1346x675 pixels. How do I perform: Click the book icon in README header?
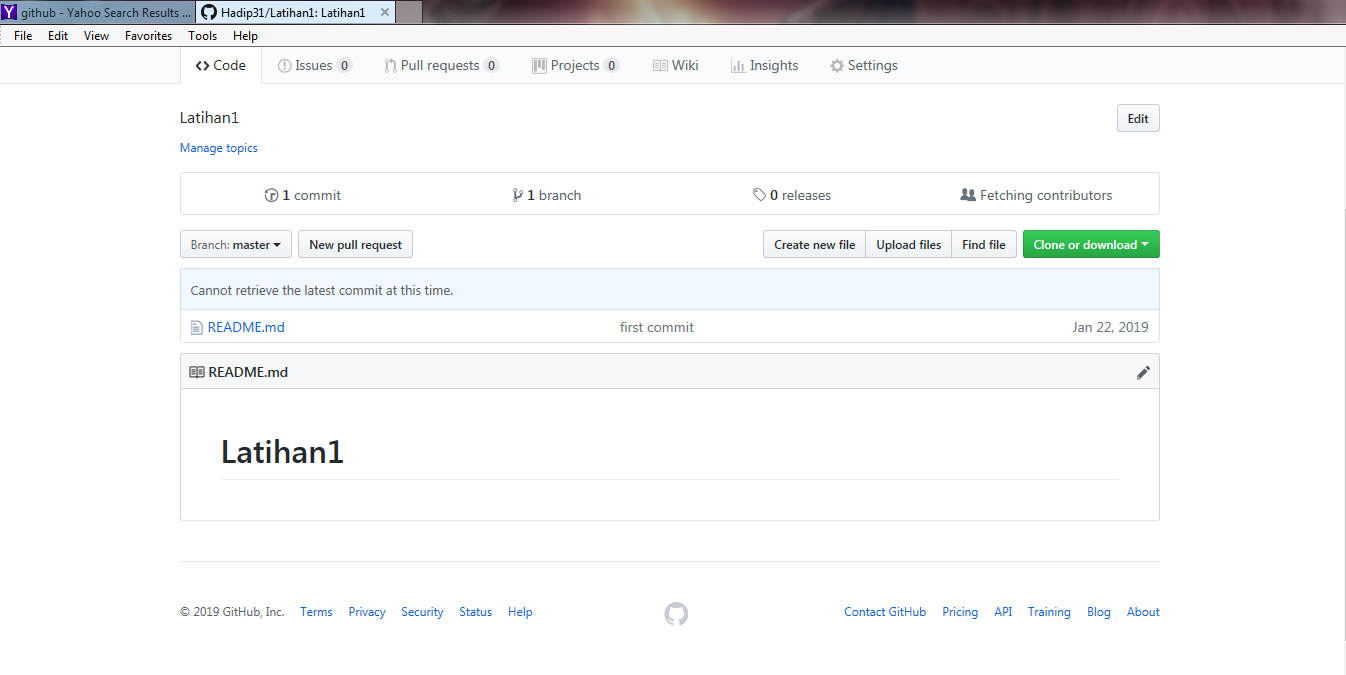(197, 372)
